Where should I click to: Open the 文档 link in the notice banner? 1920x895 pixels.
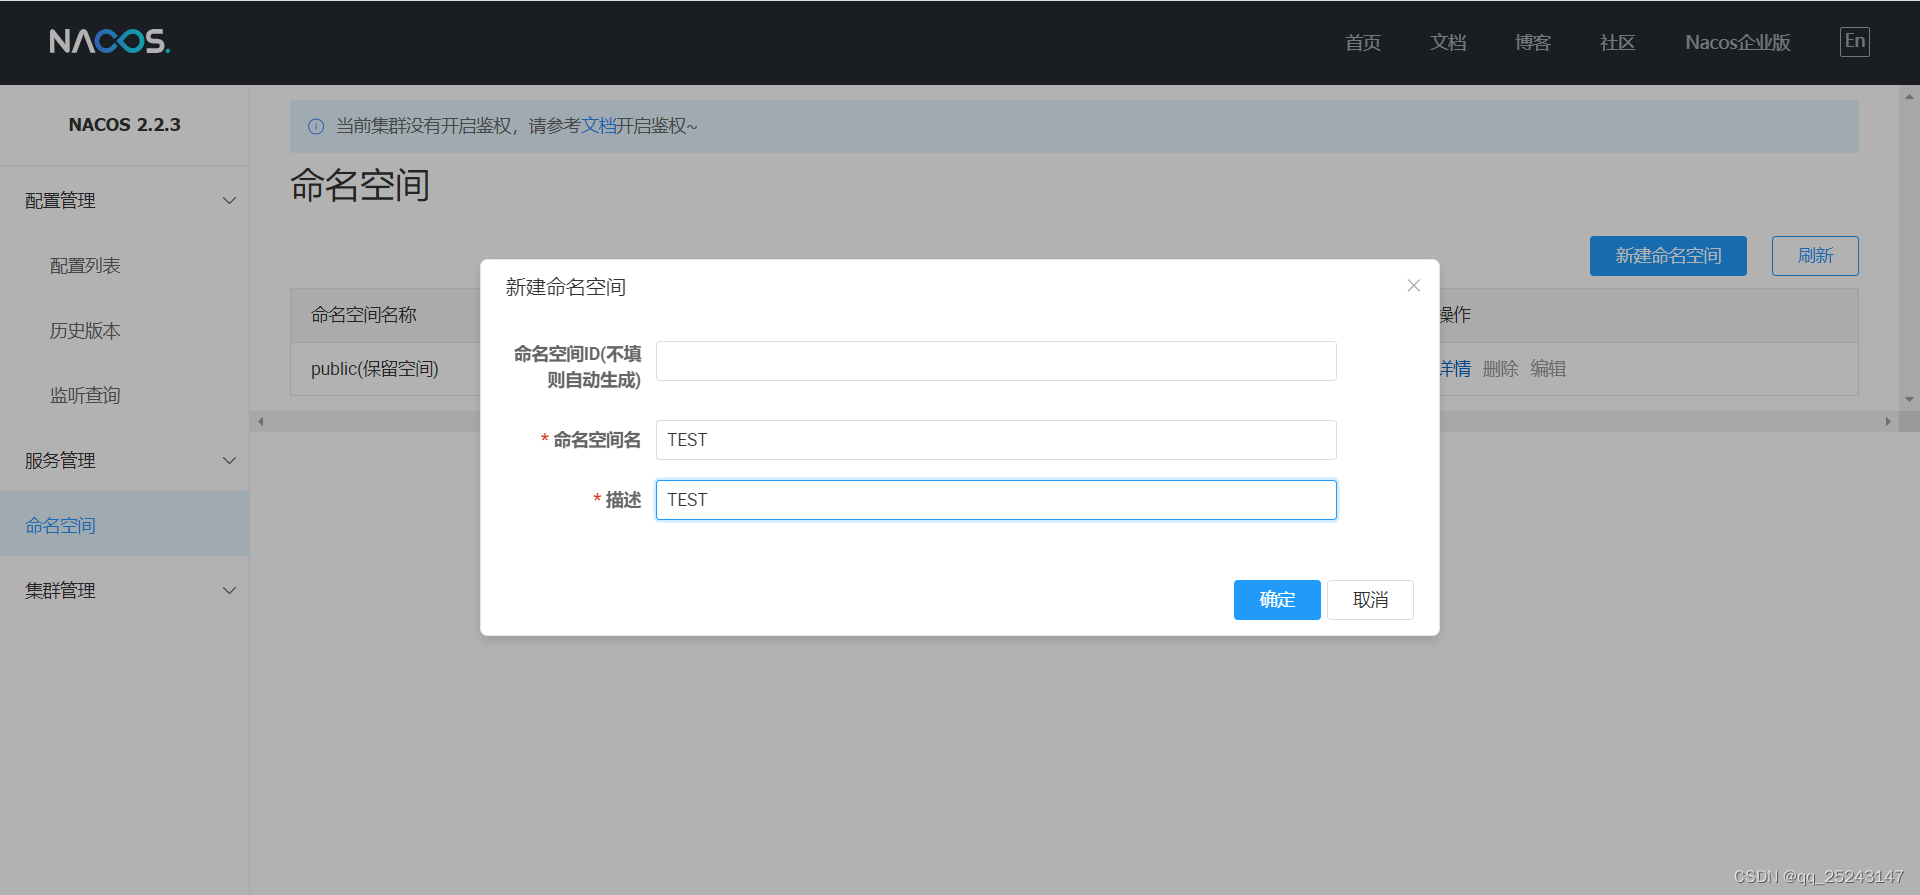[x=598, y=126]
